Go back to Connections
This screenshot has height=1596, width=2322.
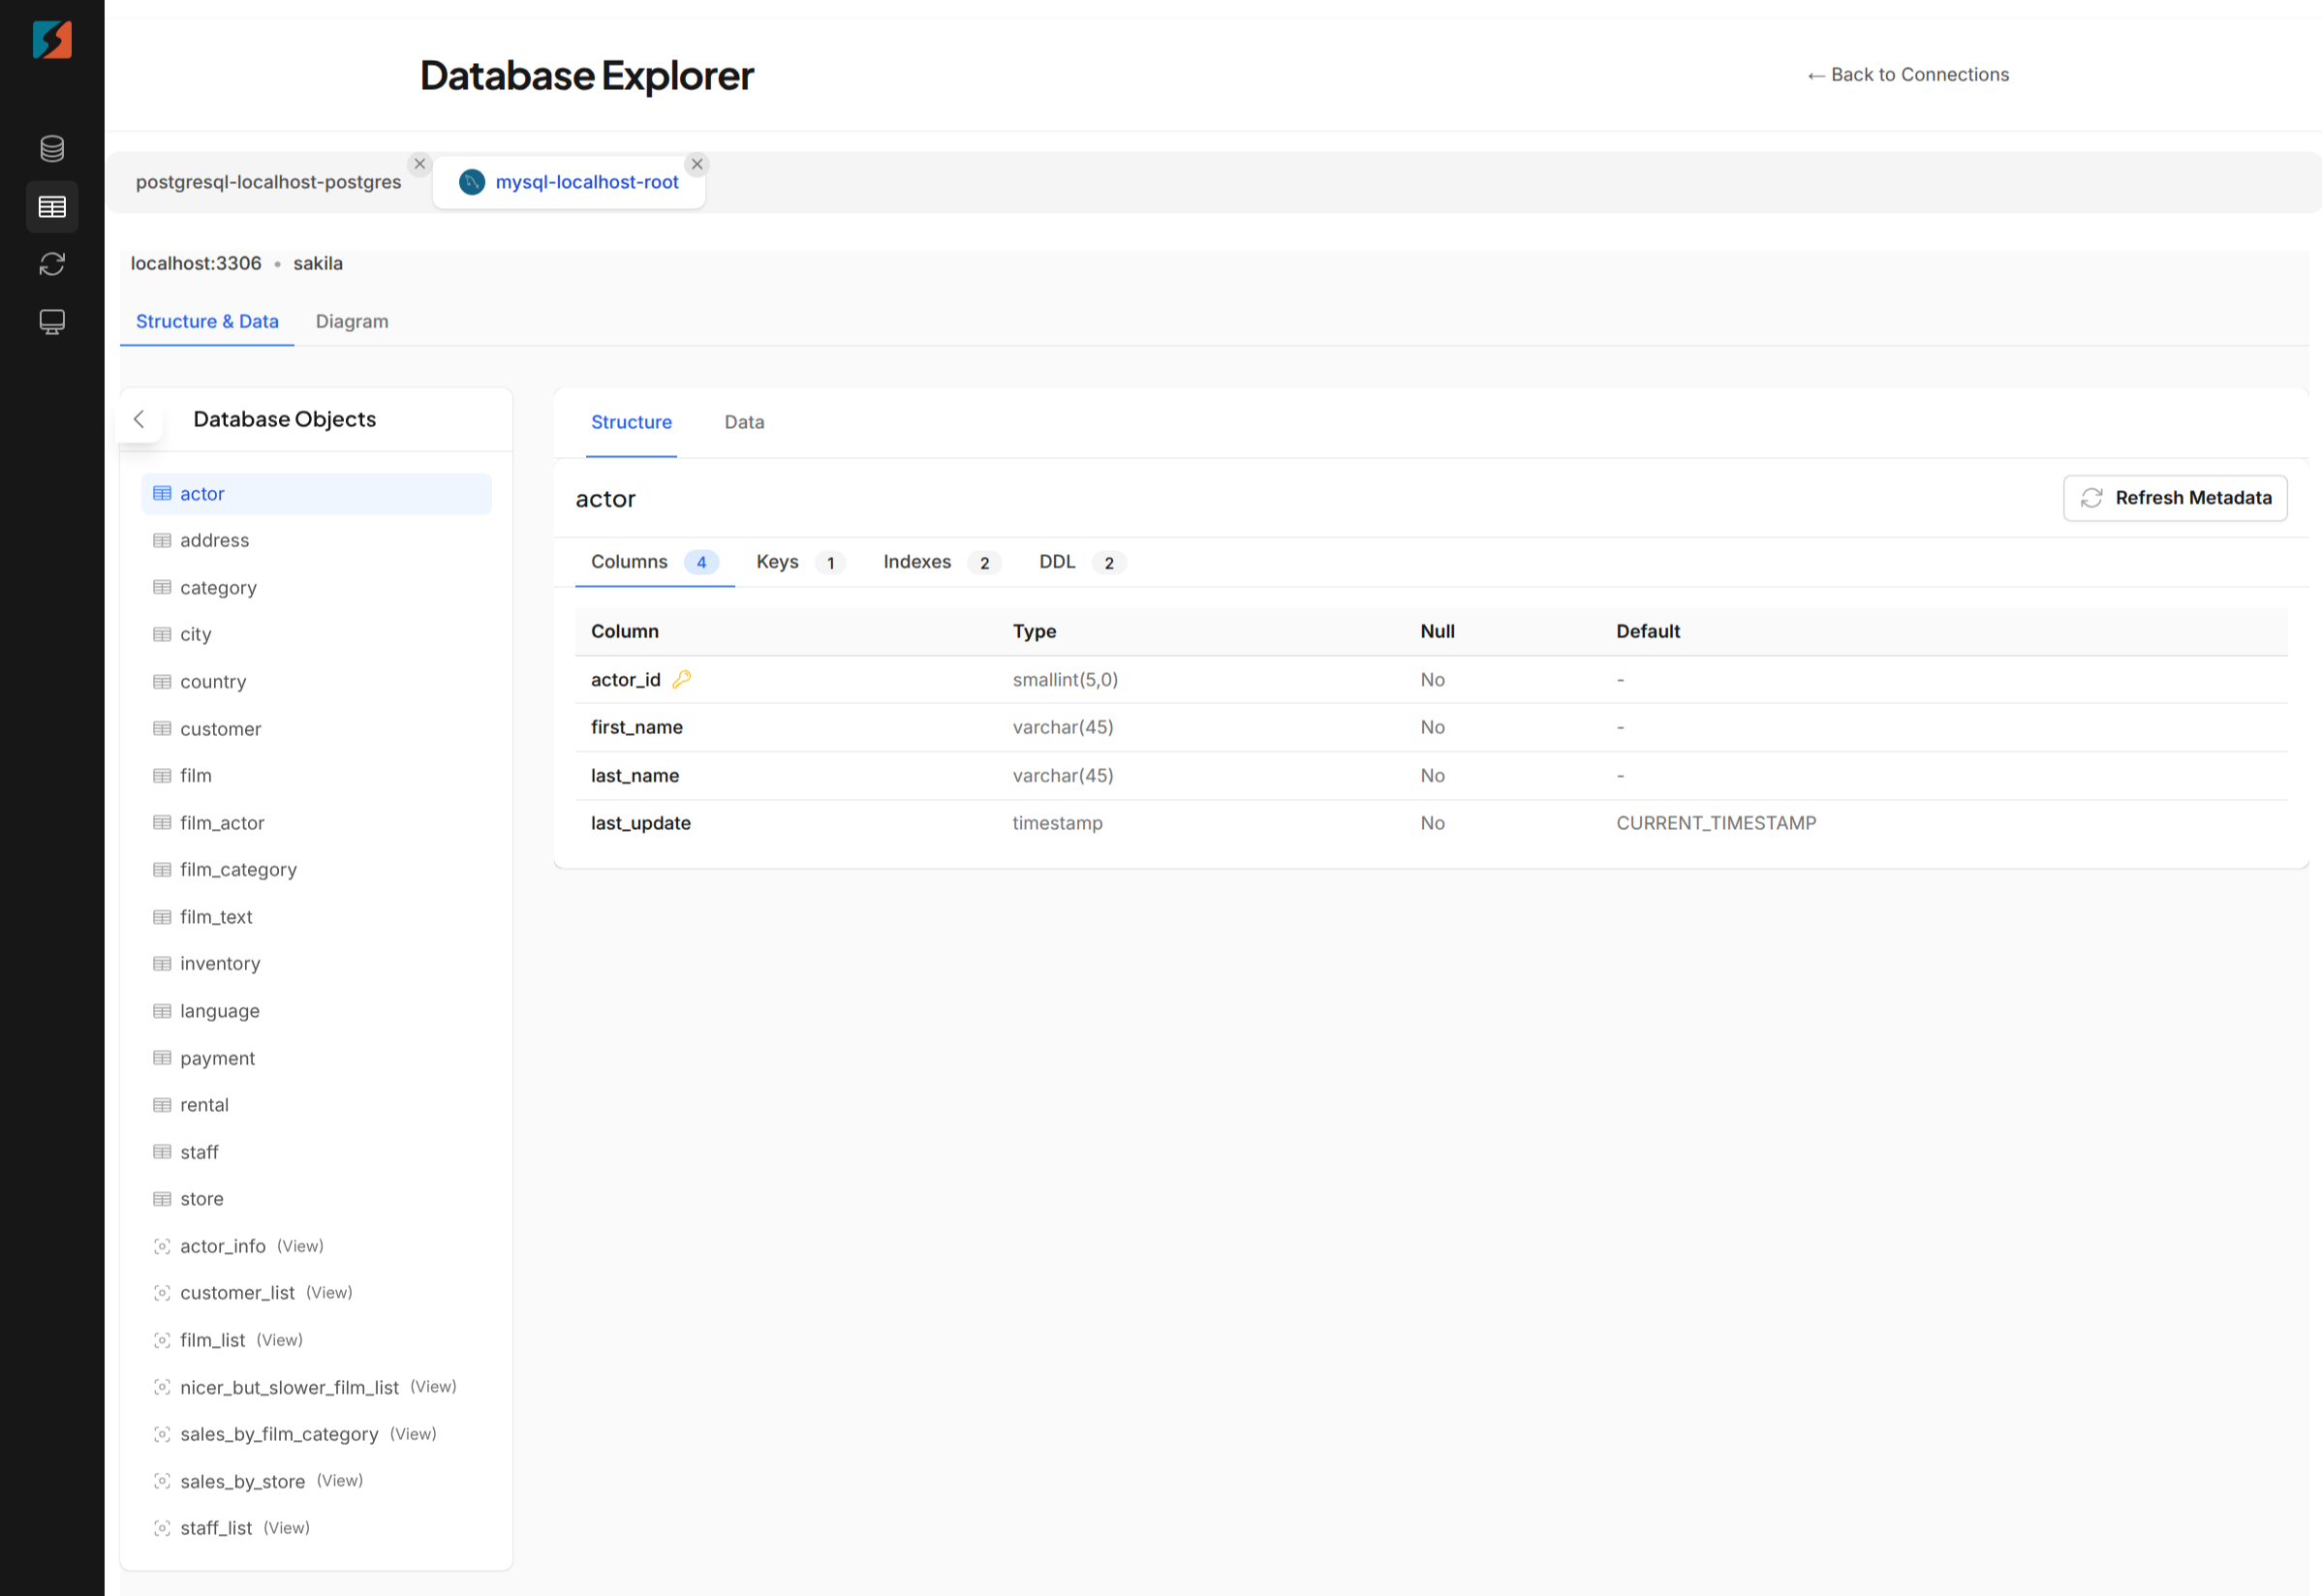[1908, 74]
